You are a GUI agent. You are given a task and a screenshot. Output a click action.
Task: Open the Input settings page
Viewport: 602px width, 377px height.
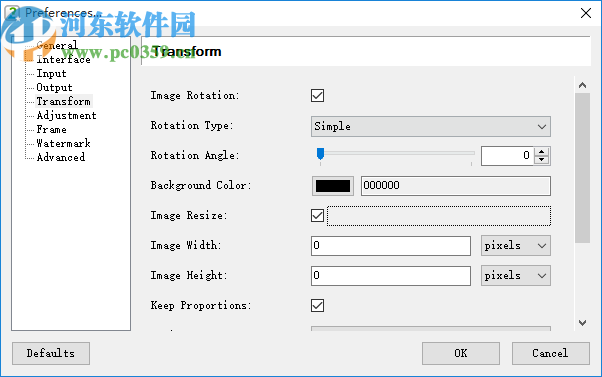[51, 73]
